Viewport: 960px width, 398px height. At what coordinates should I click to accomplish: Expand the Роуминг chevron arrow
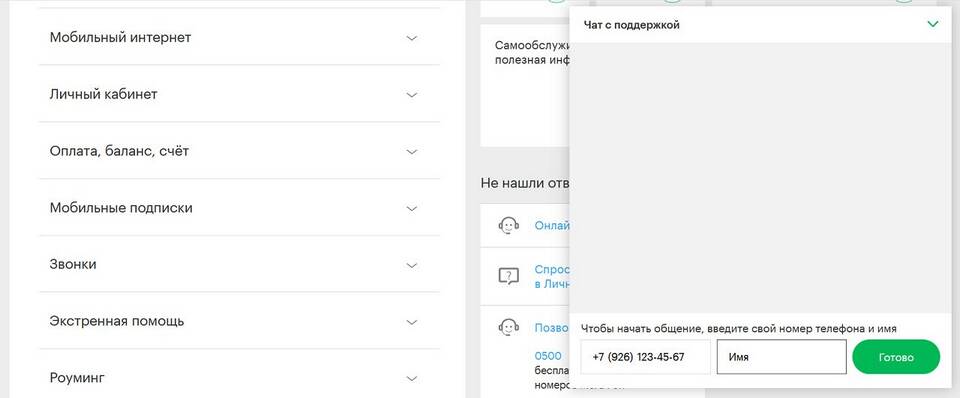point(412,378)
